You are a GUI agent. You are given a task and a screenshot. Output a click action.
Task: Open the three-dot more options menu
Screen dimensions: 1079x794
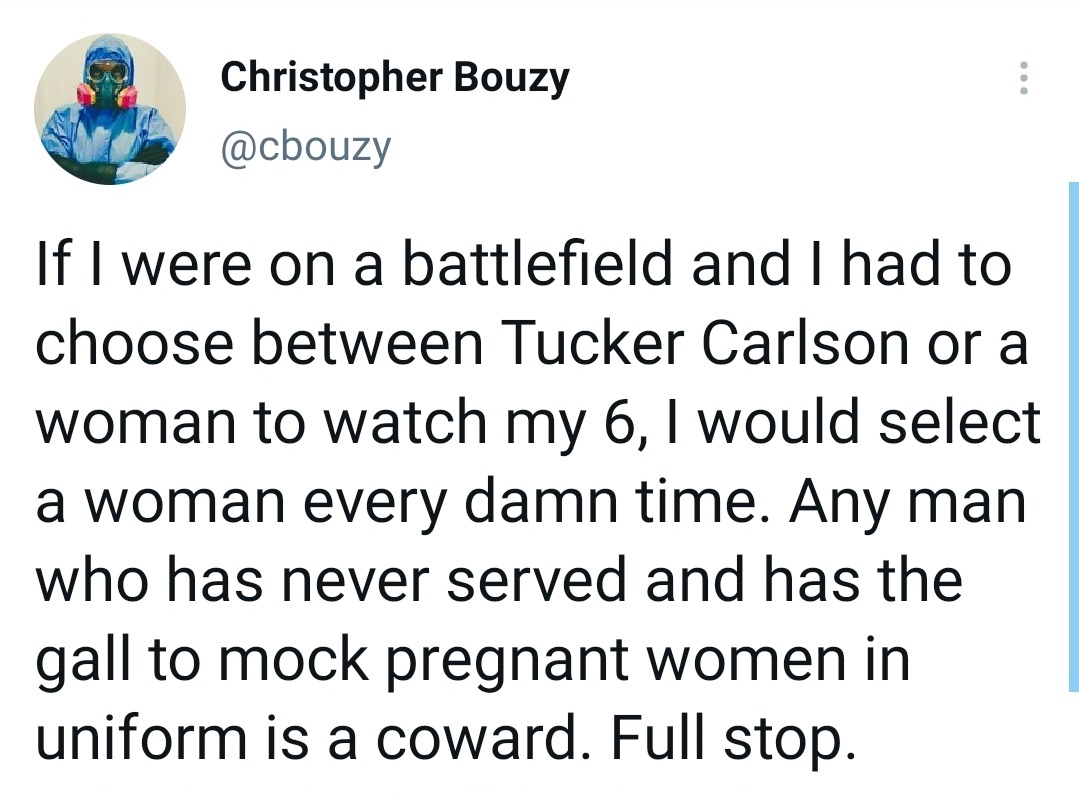click(1023, 78)
